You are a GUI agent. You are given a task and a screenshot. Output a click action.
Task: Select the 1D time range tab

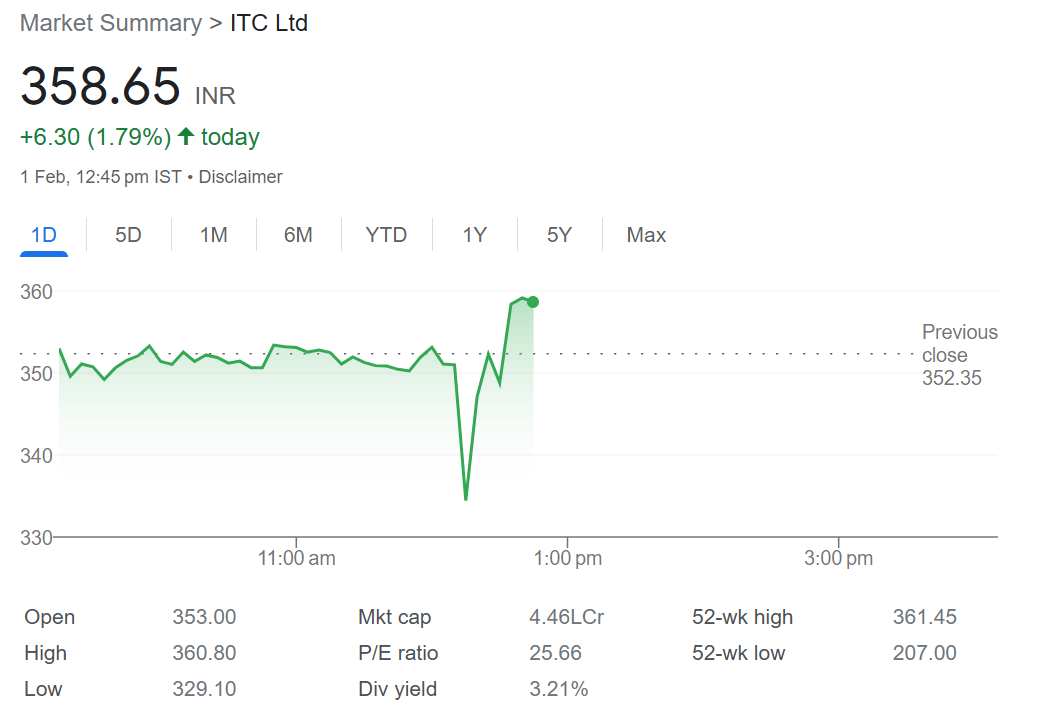pyautogui.click(x=44, y=235)
